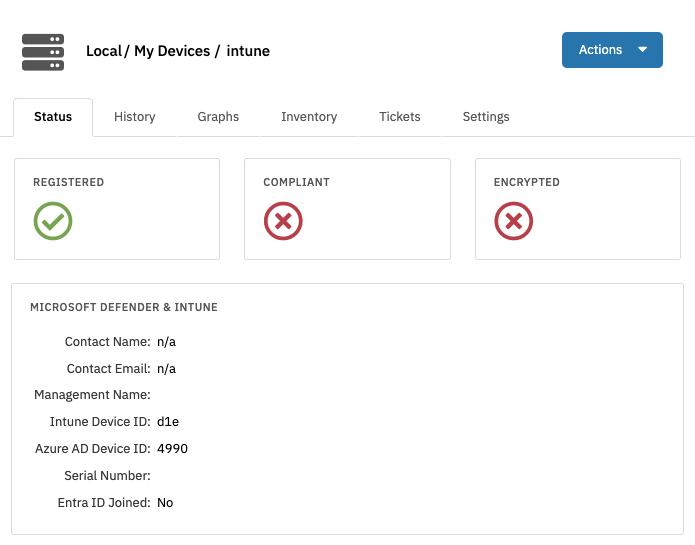Click the intune breadcrumb label
This screenshot has width=695, height=545.
click(x=248, y=51)
